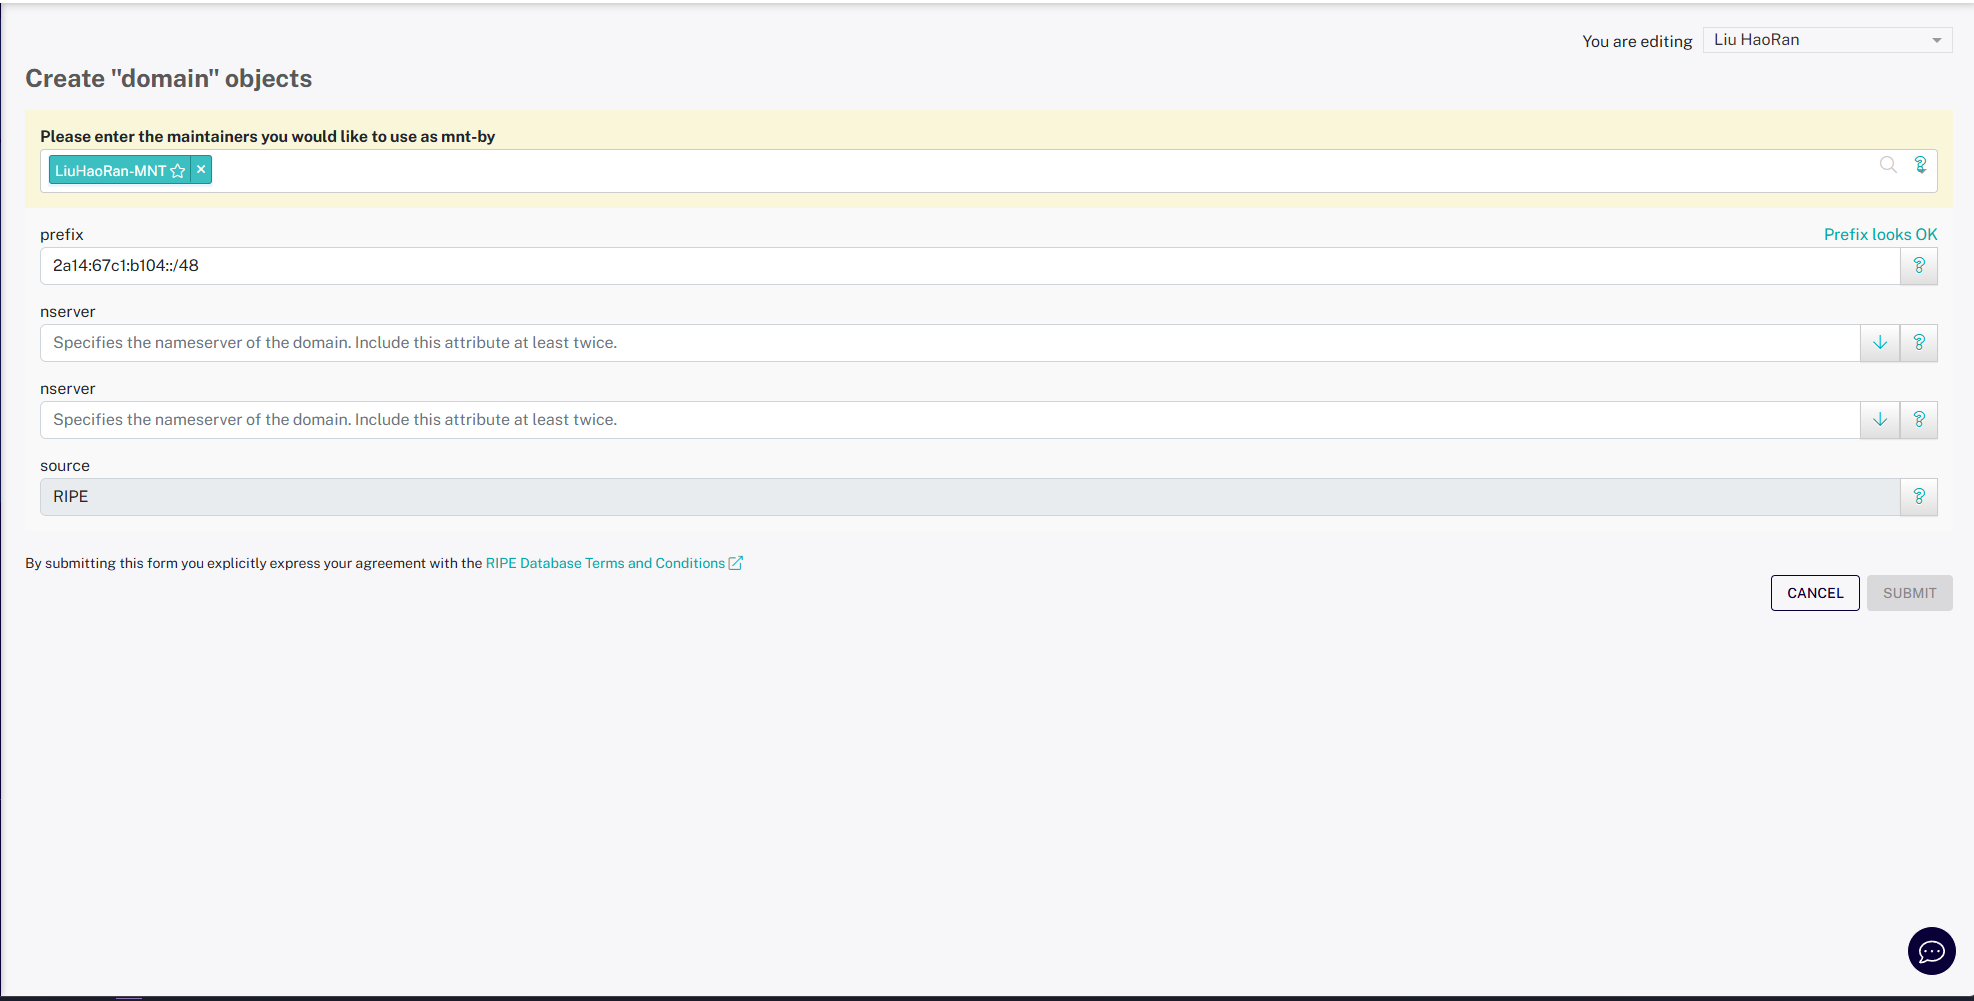This screenshot has height=1001, width=1974.
Task: Click SUBMIT button
Action: (1910, 593)
